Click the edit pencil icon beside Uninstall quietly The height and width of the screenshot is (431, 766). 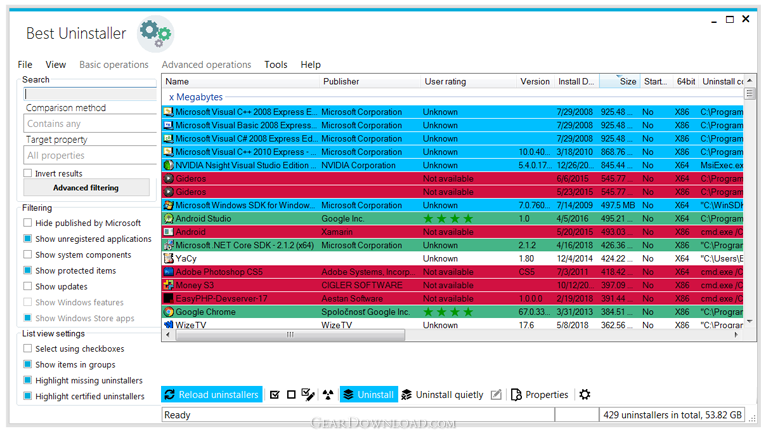point(496,394)
